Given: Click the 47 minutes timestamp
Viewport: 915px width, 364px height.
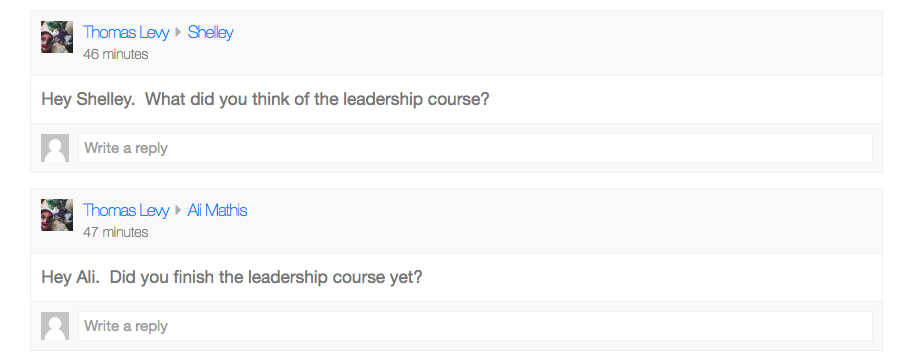Looking at the screenshot, I should (x=116, y=232).
